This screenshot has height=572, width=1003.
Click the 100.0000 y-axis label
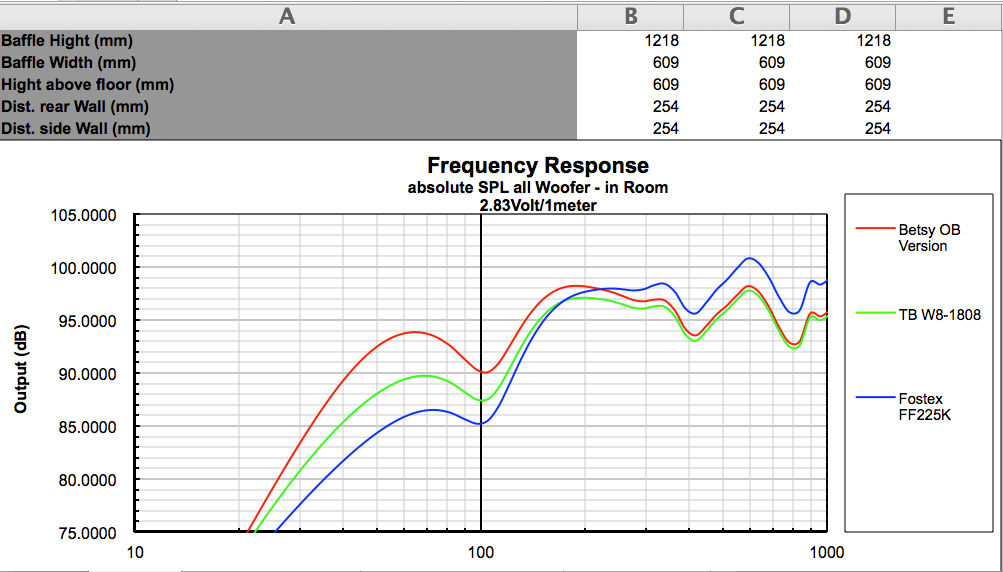(x=83, y=268)
